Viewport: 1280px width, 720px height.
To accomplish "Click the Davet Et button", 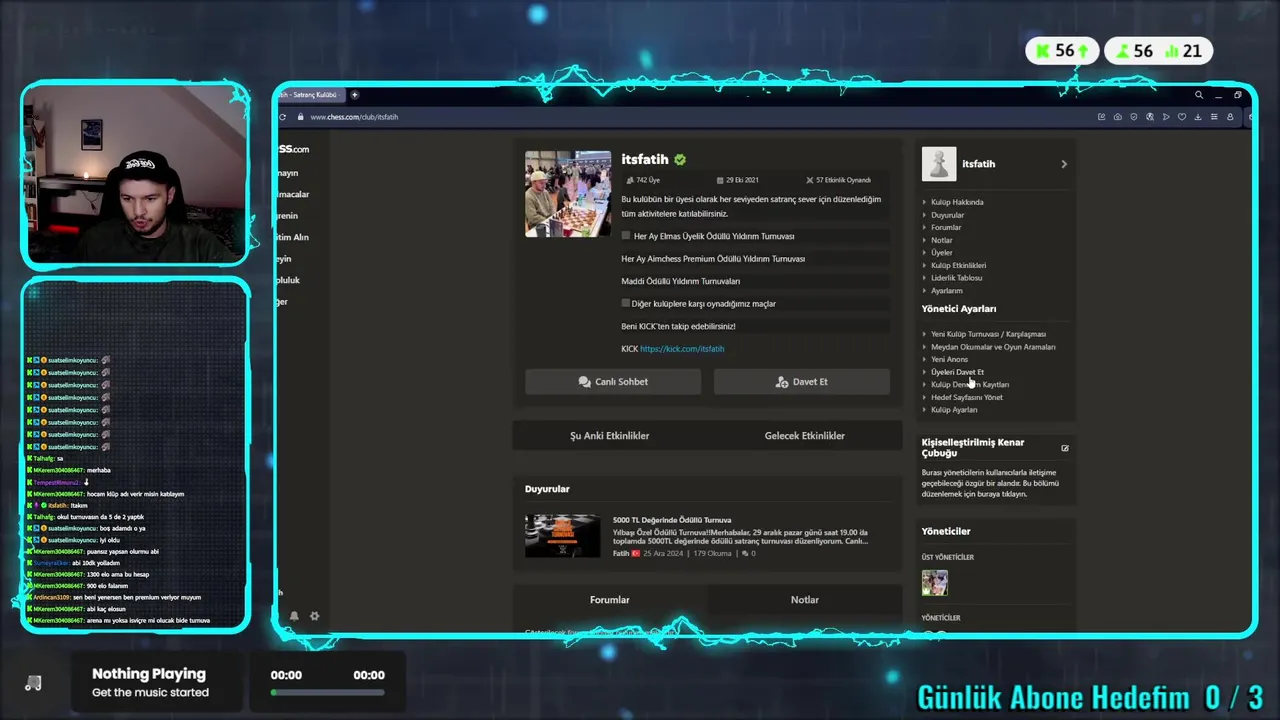I will click(802, 382).
